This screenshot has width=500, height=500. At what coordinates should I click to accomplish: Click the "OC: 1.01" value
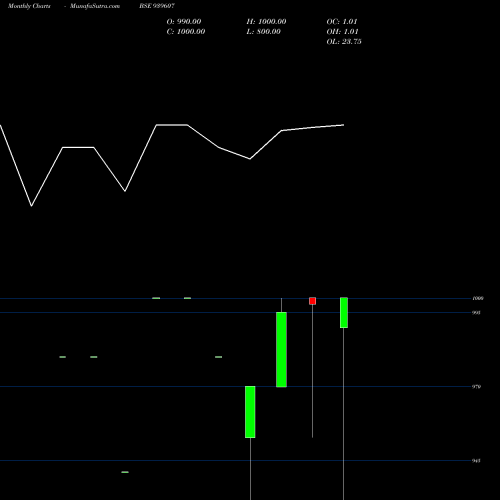click(342, 22)
